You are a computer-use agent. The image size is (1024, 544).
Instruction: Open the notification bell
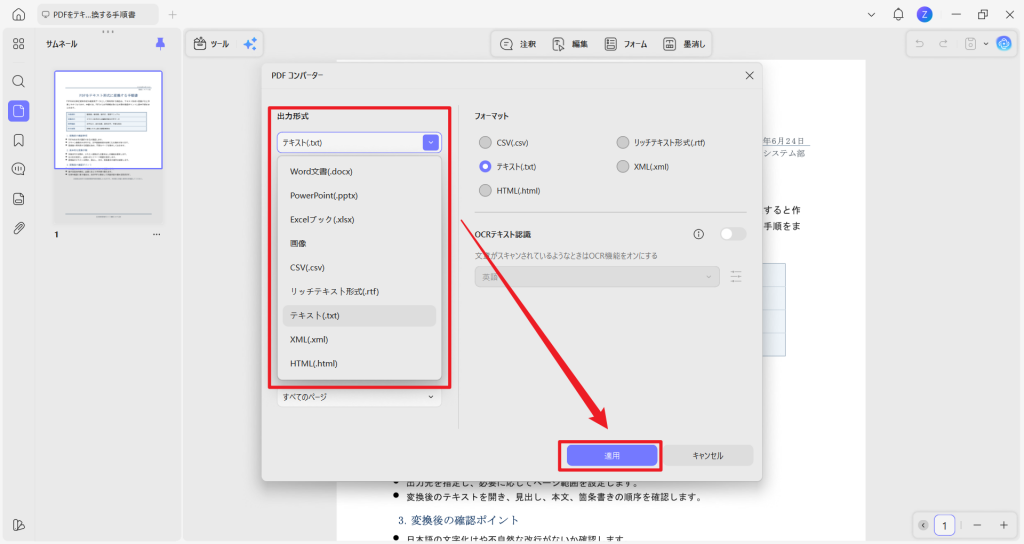[x=898, y=14]
